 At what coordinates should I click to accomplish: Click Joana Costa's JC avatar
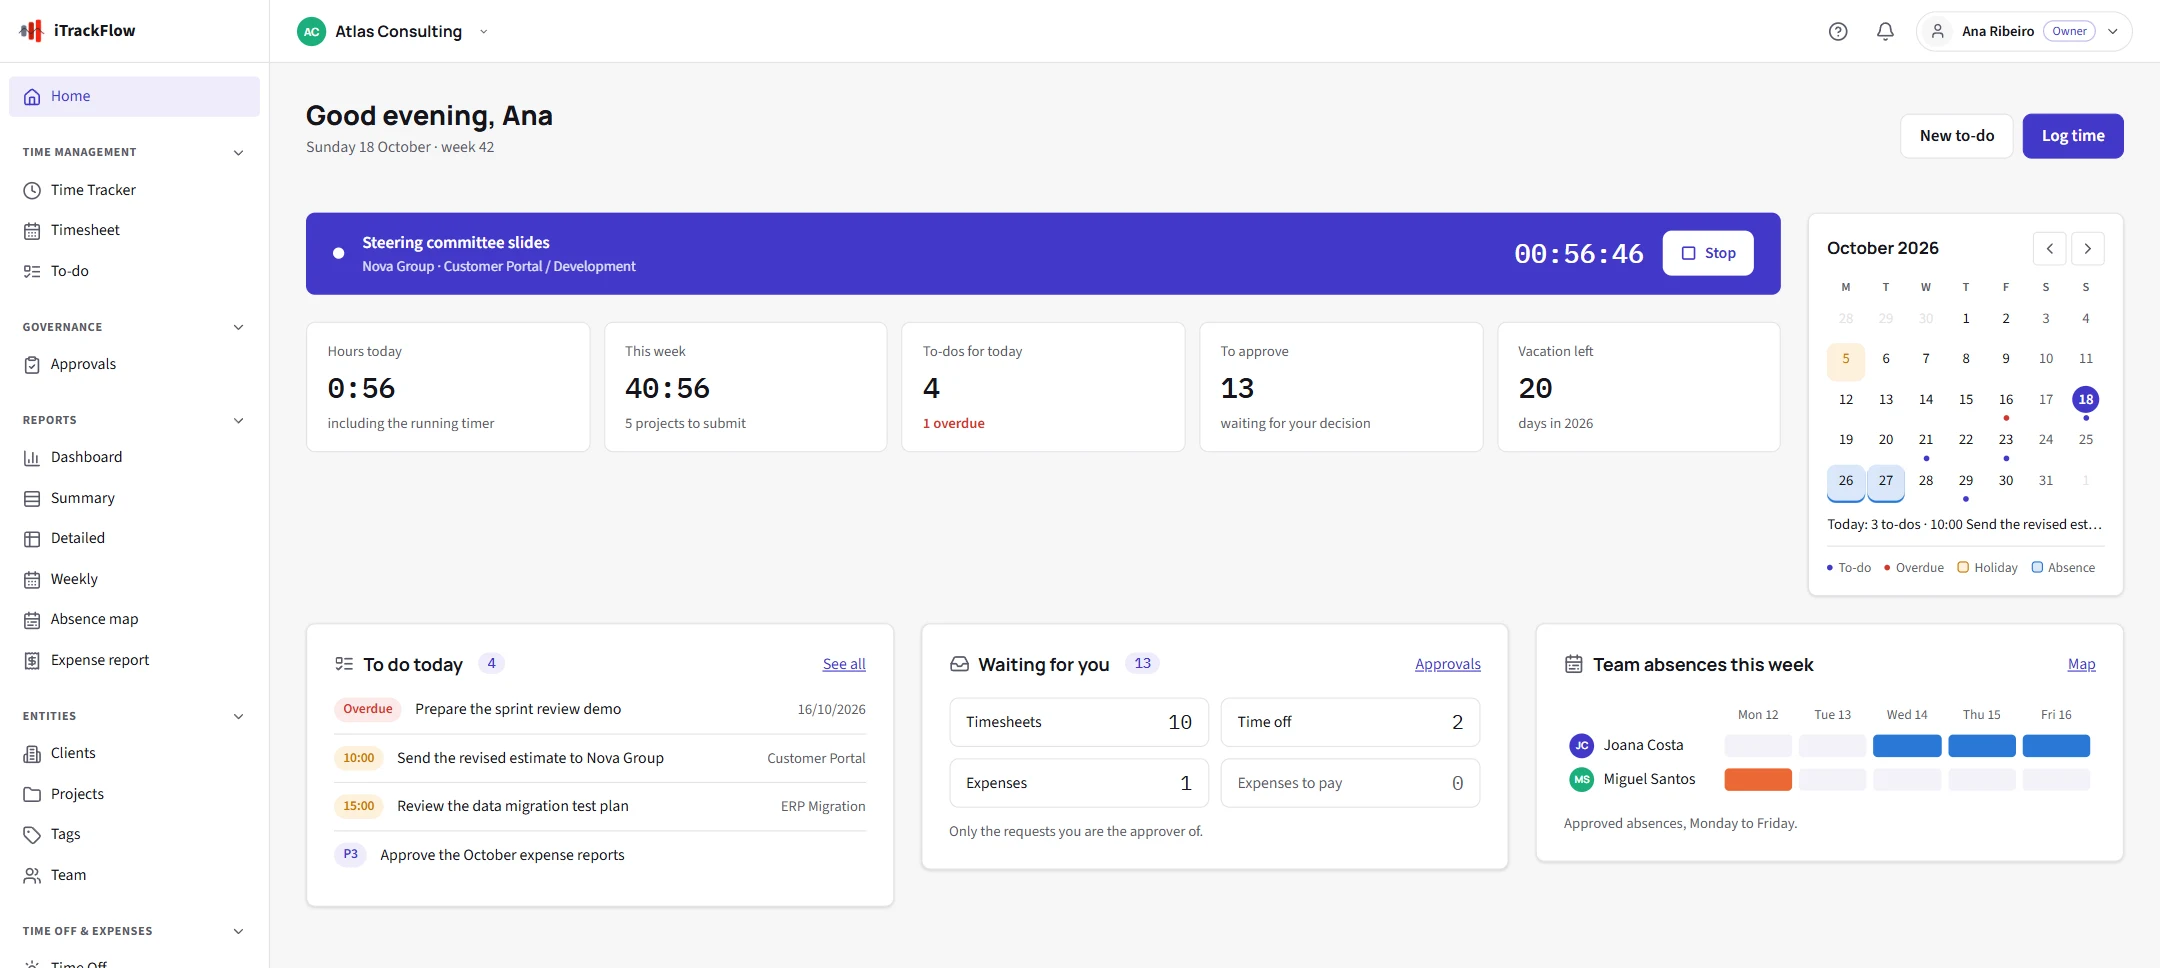[x=1581, y=745]
